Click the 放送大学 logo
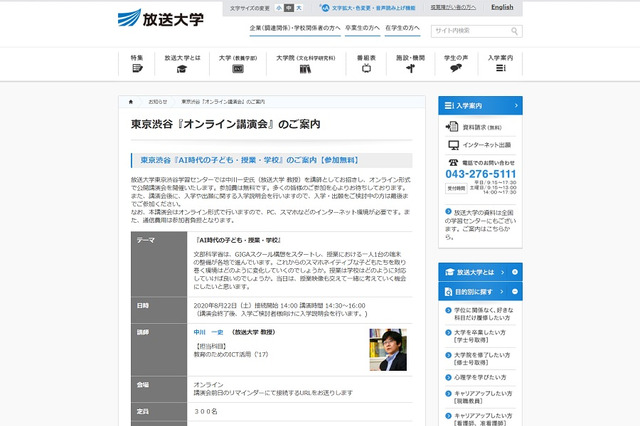Image resolution: width=640 pixels, height=426 pixels. coord(160,19)
